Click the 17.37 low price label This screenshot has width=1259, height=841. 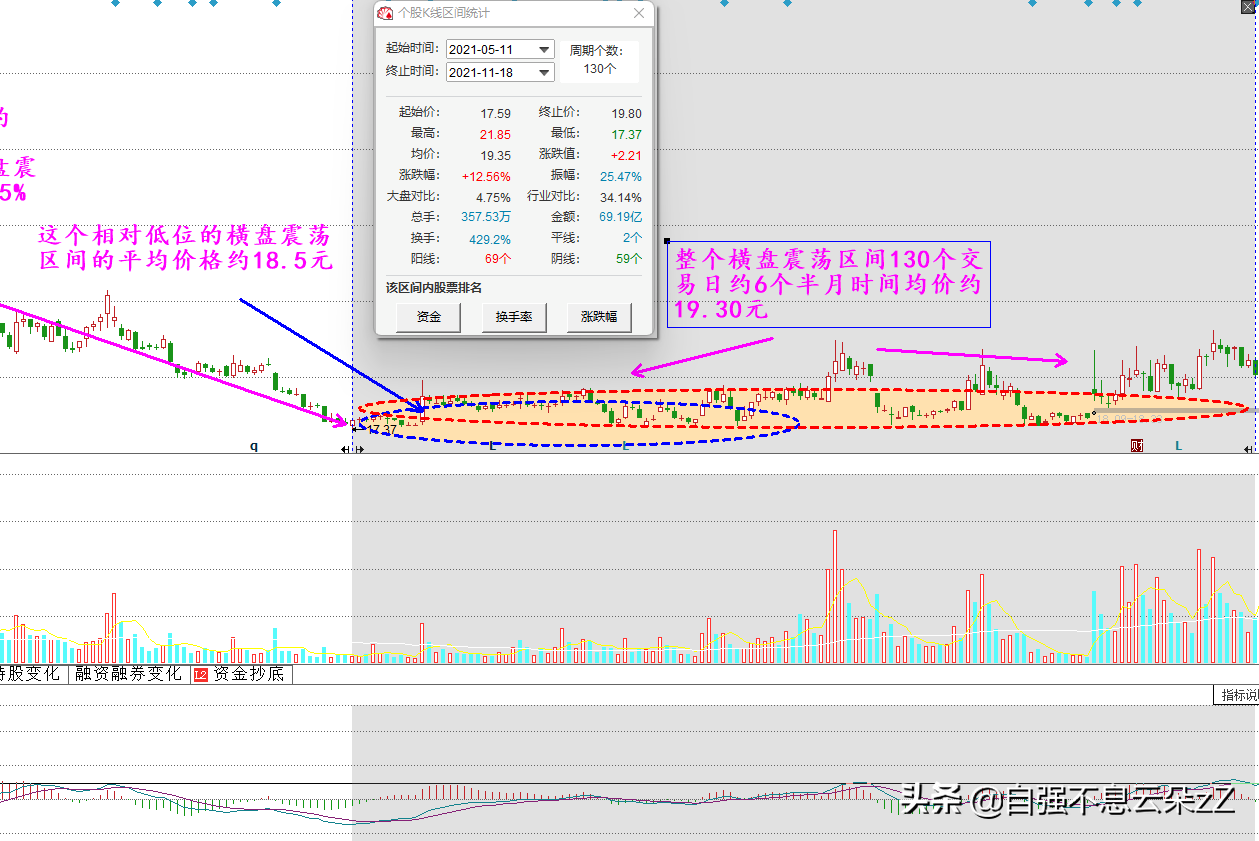click(381, 430)
